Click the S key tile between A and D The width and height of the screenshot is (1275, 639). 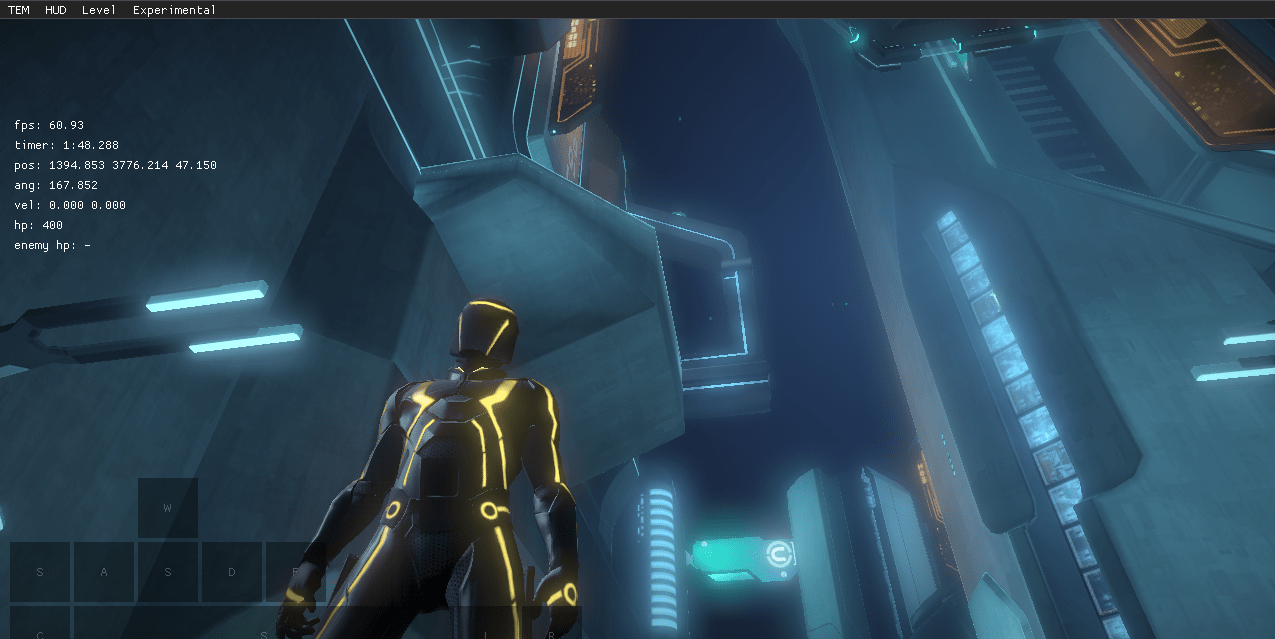point(168,572)
